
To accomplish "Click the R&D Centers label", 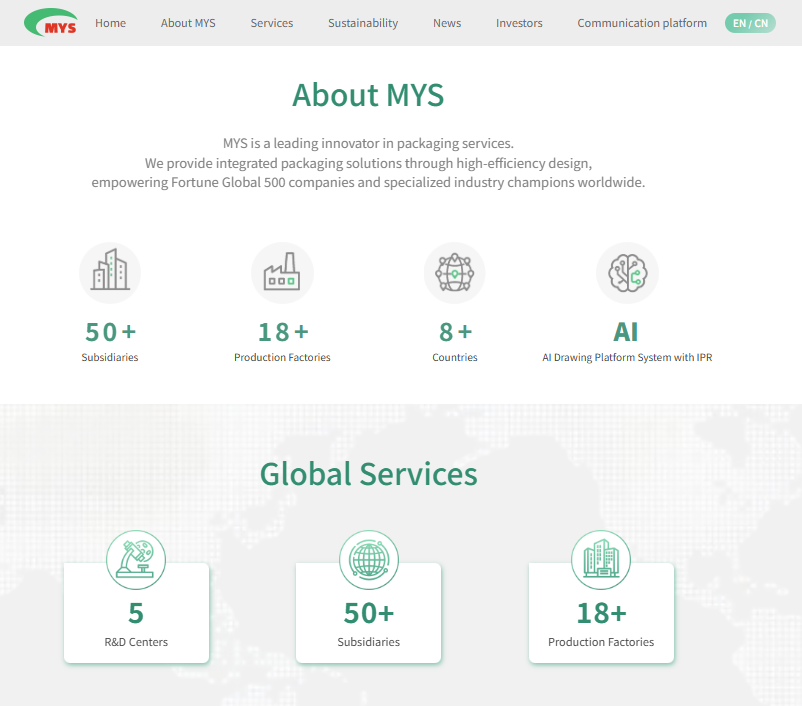I will click(136, 642).
